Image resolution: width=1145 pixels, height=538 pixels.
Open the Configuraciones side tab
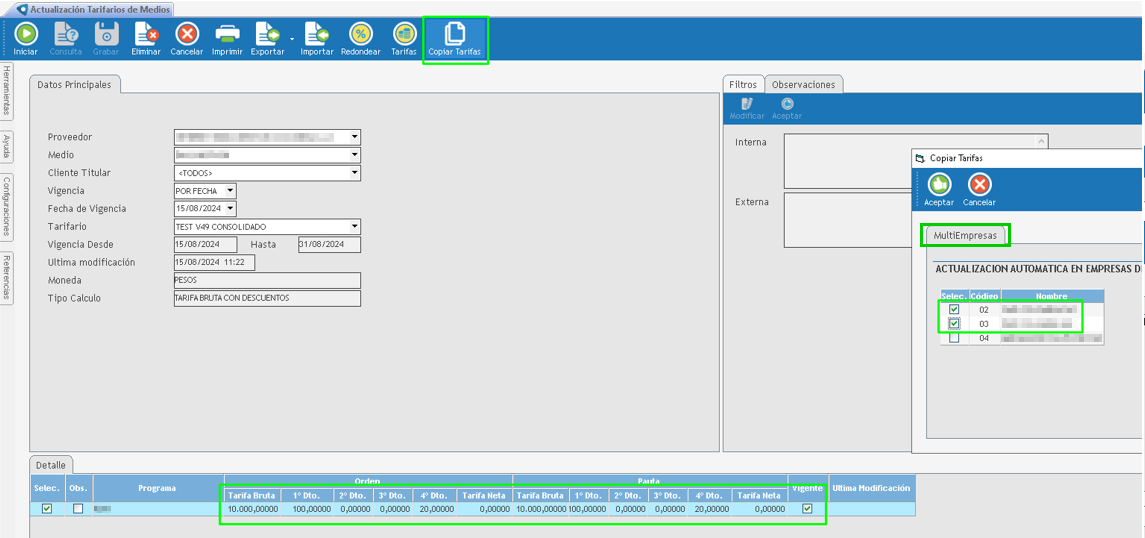point(7,207)
